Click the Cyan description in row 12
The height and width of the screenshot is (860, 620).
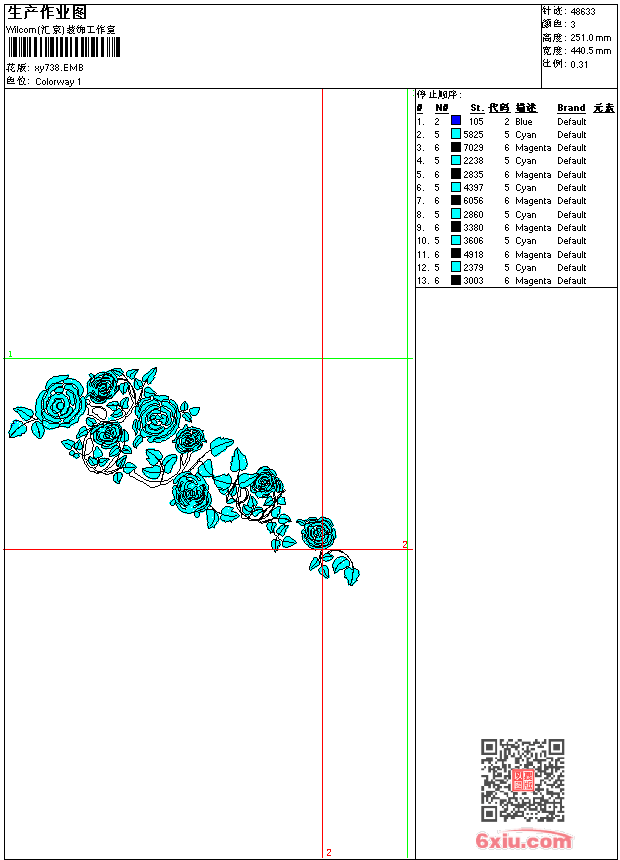pos(526,268)
